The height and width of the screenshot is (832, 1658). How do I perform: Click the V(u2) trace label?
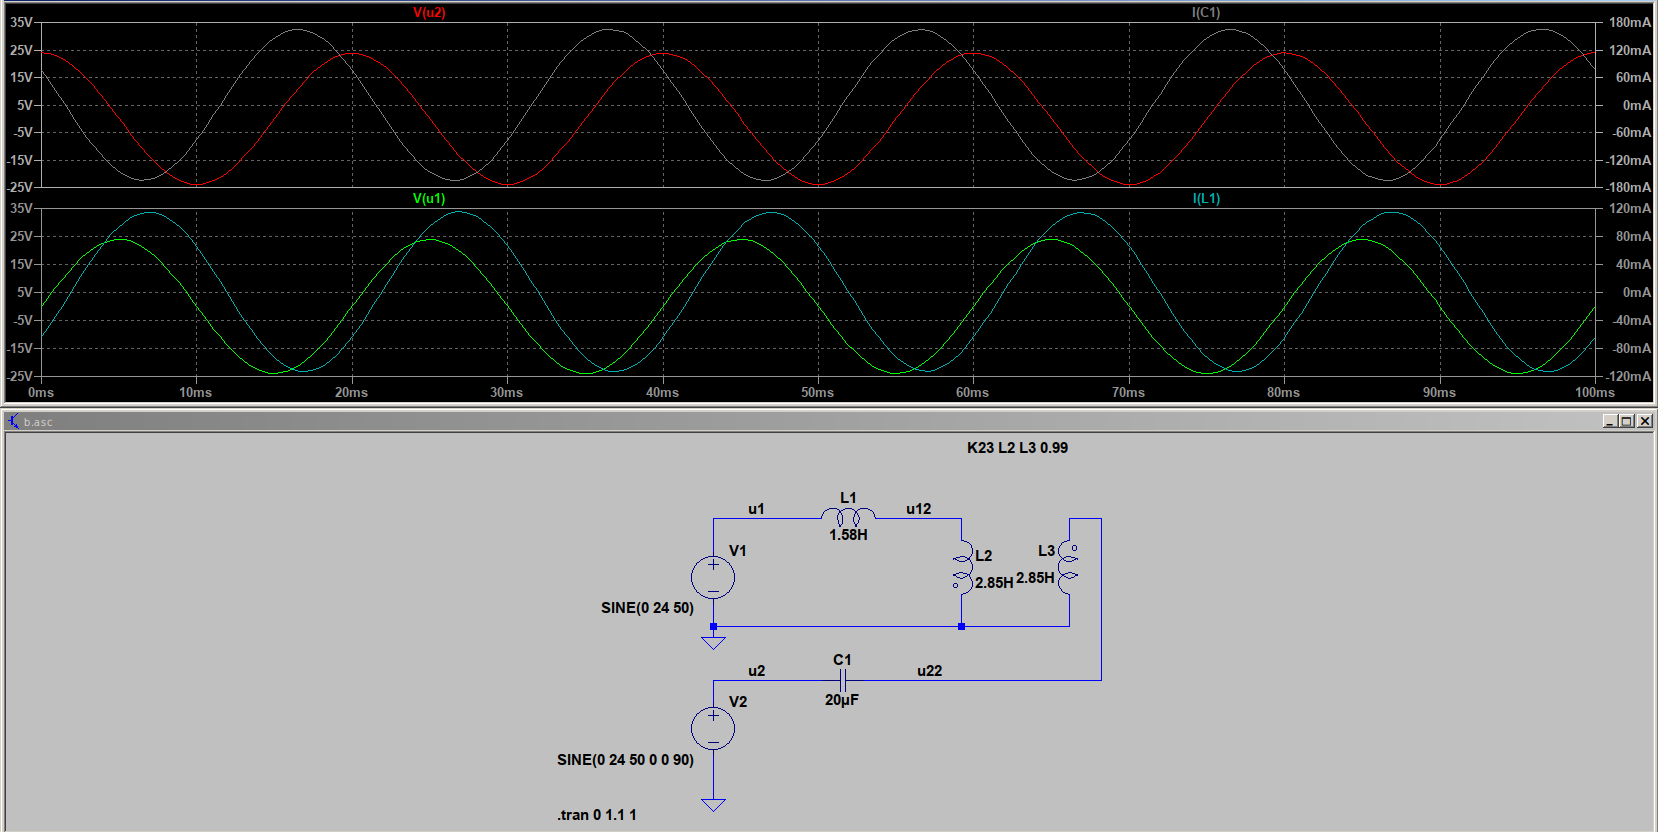click(x=429, y=13)
